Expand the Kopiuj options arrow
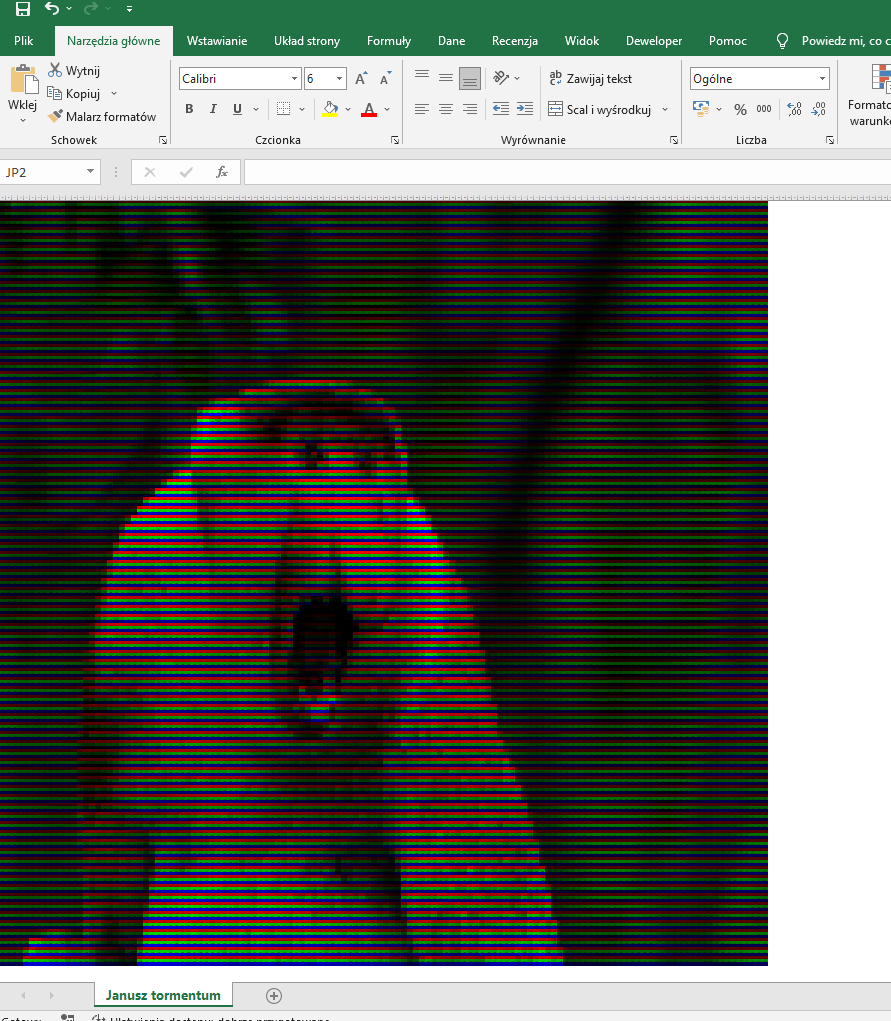891x1021 pixels. tap(114, 94)
